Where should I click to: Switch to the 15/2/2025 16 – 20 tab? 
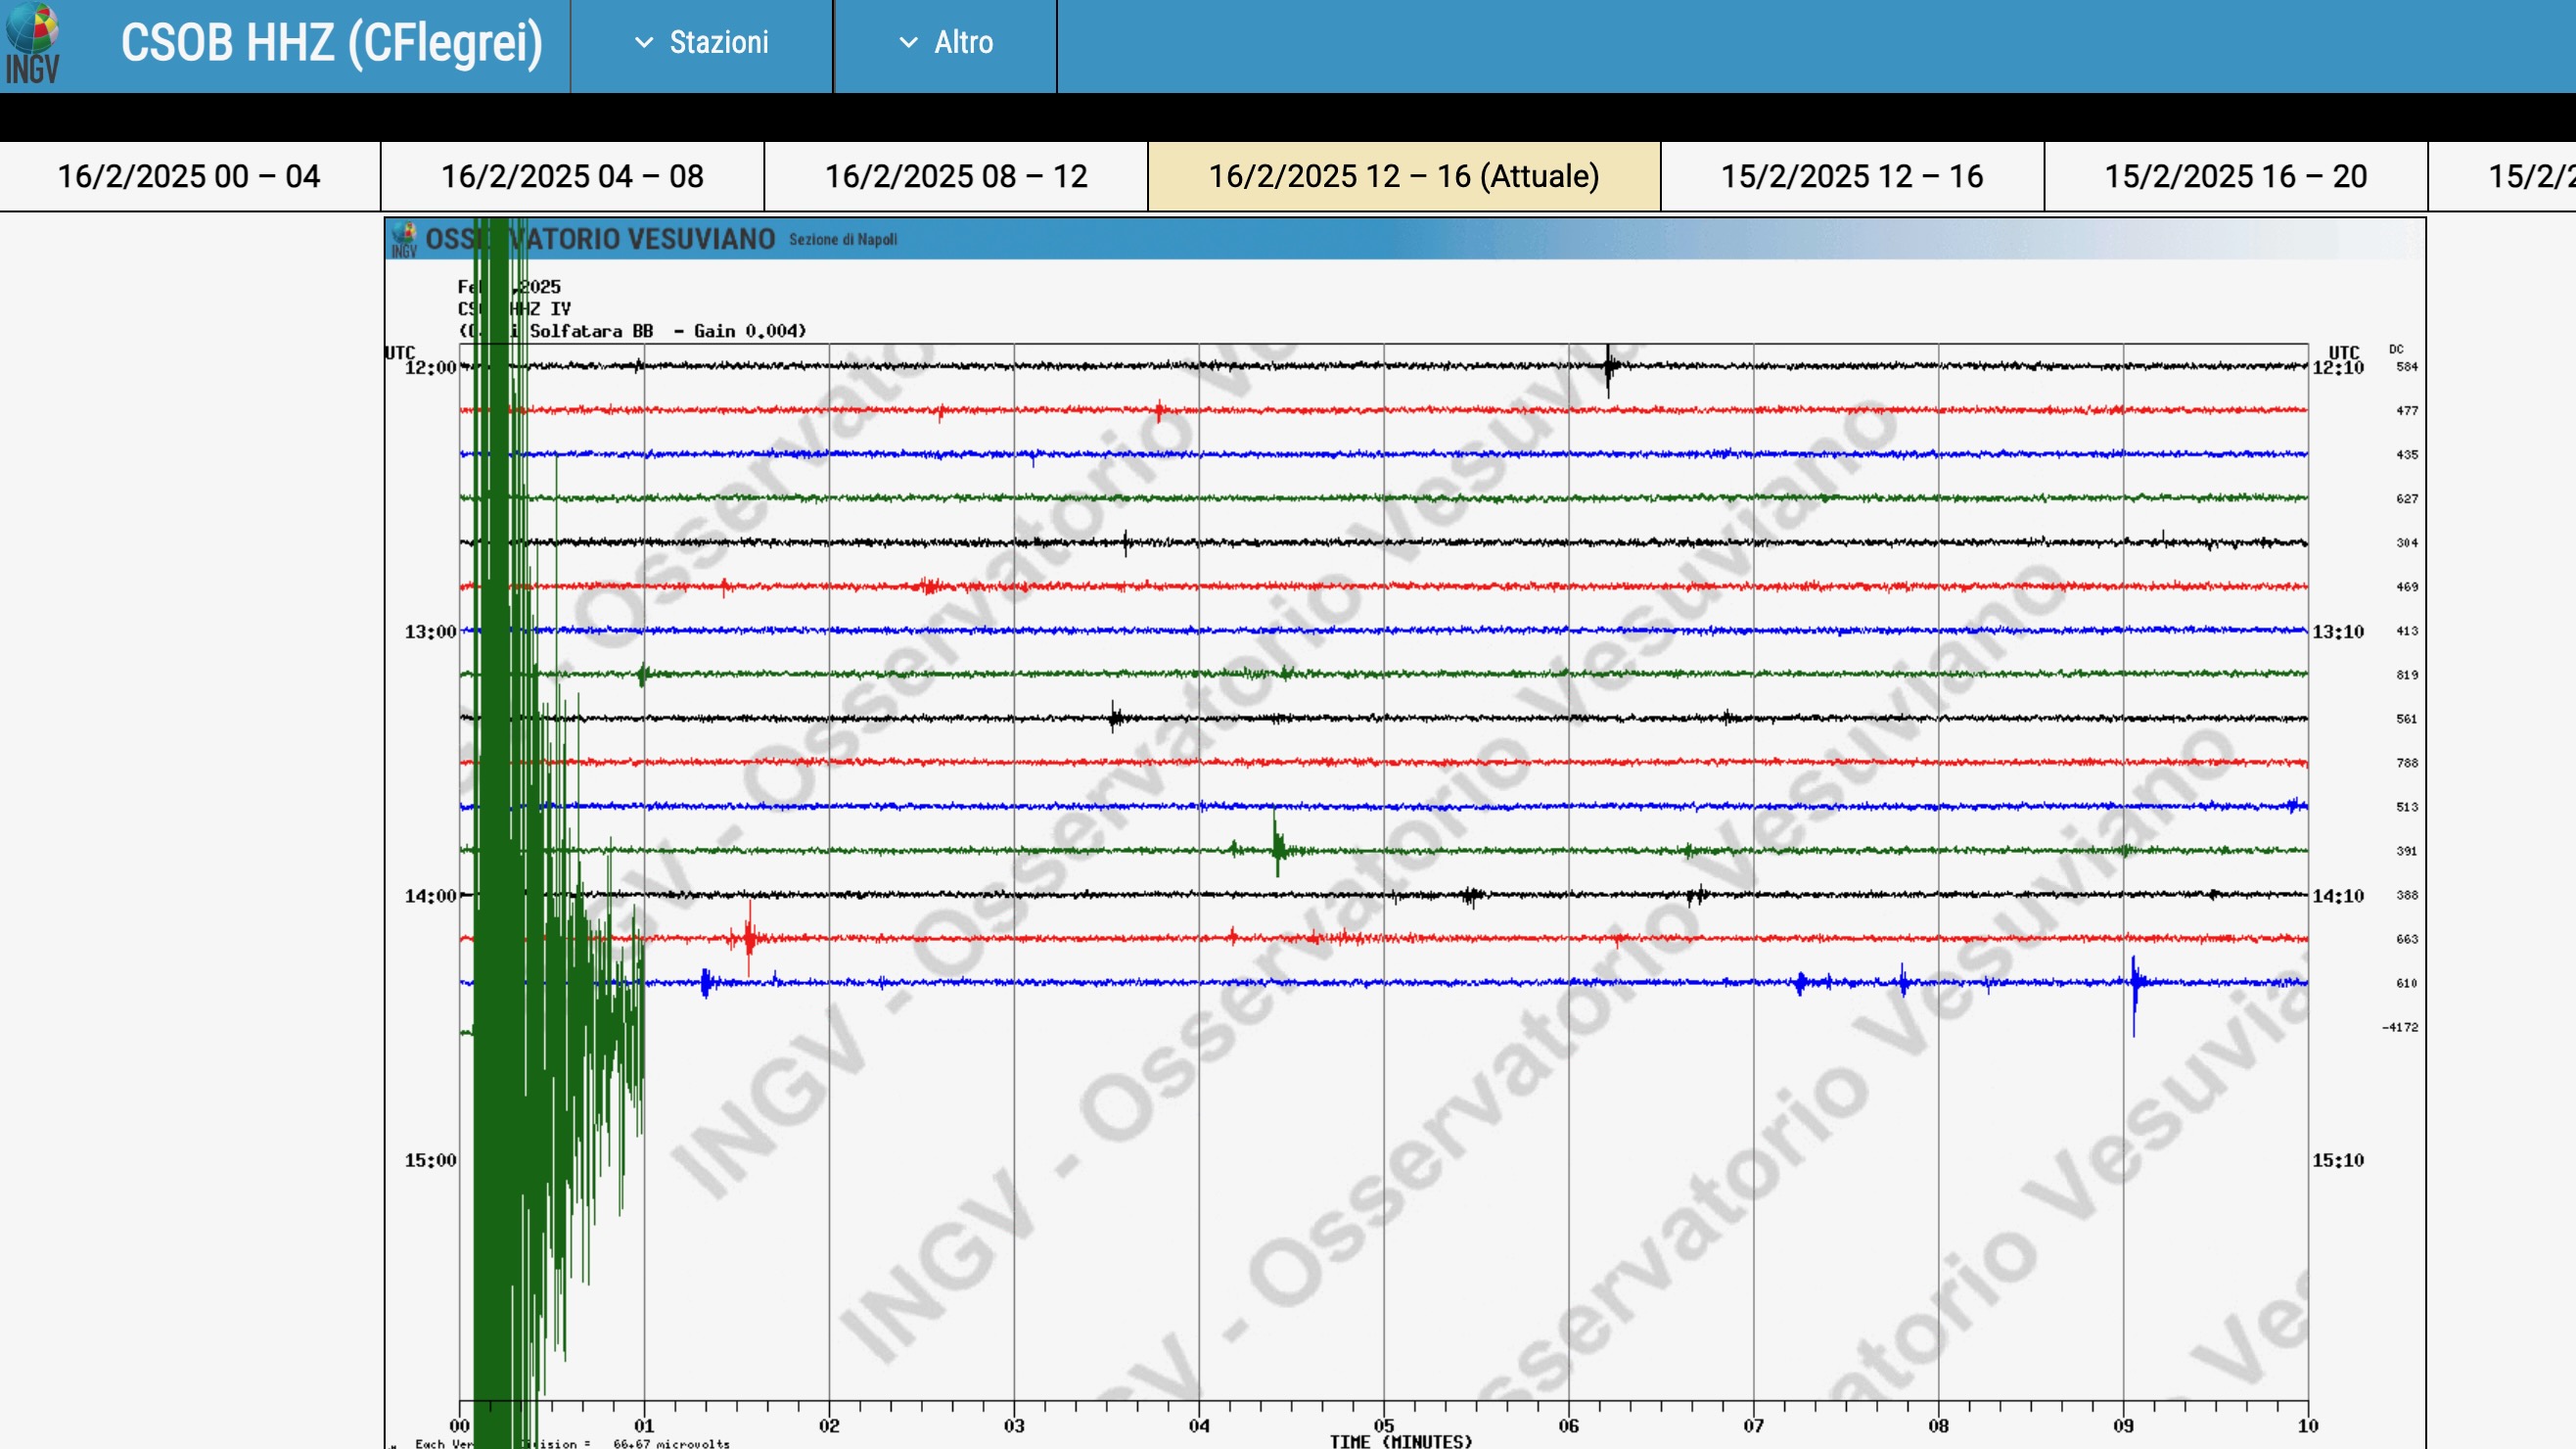pyautogui.click(x=2235, y=176)
